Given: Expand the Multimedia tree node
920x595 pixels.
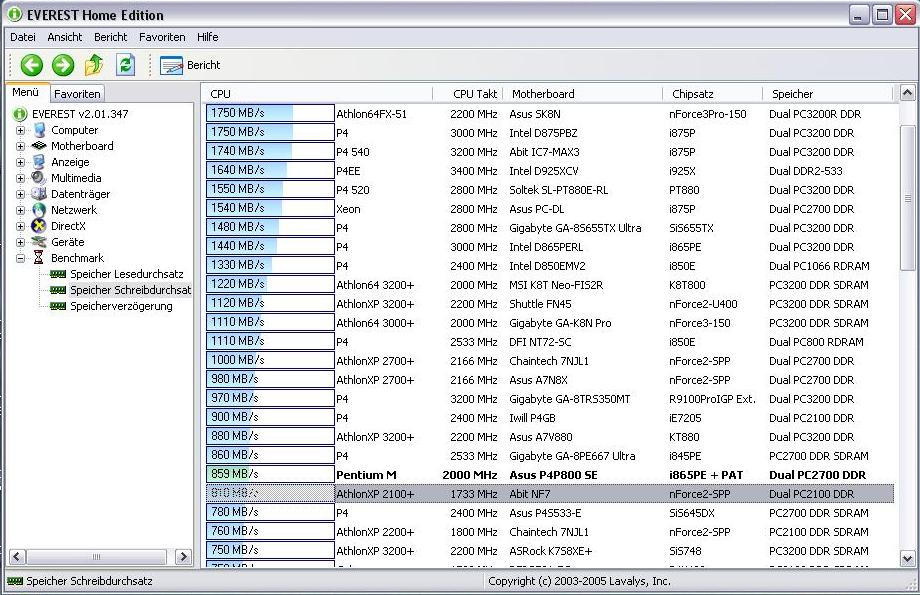Looking at the screenshot, I should click(21, 178).
